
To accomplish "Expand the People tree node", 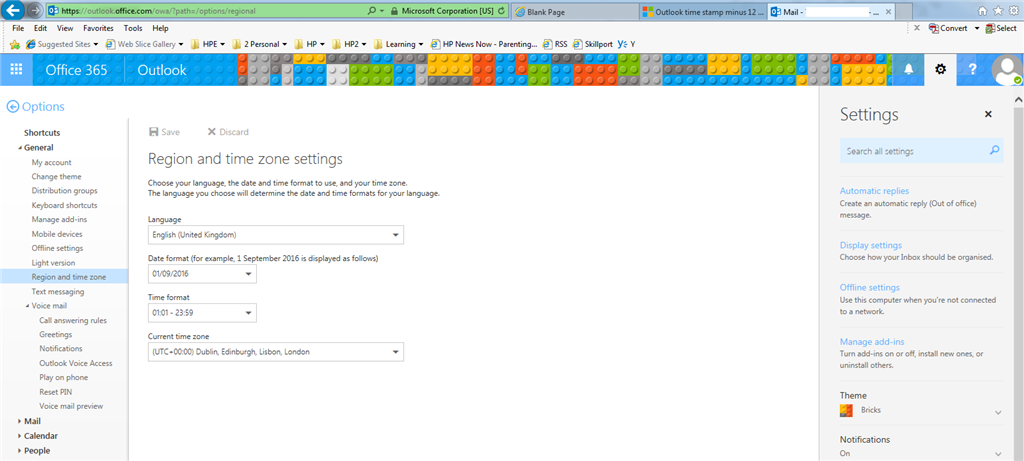I will 20,451.
